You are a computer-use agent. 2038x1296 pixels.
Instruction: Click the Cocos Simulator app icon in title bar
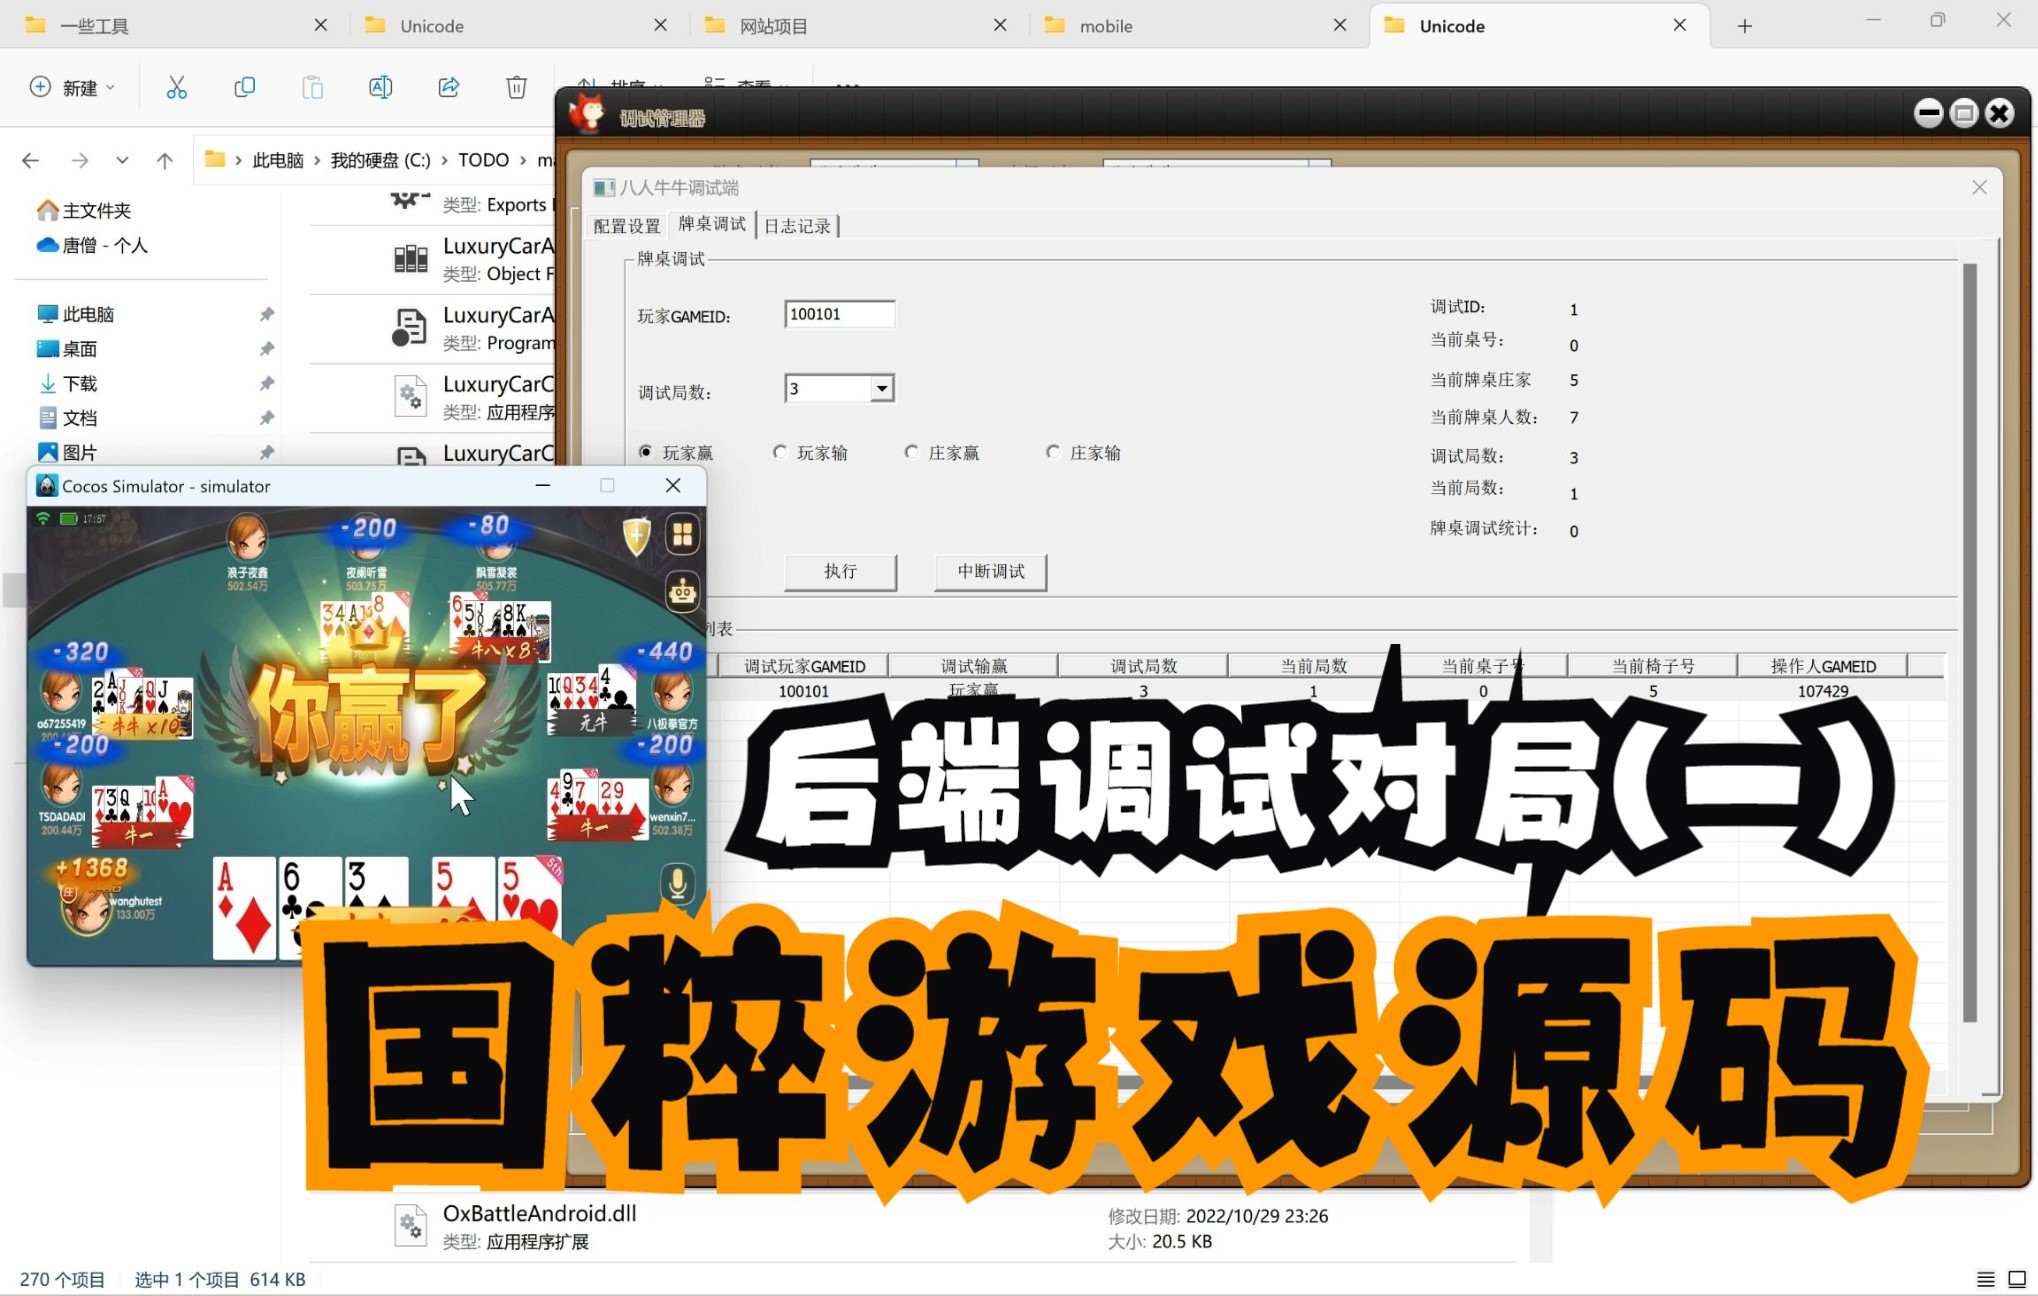(46, 486)
